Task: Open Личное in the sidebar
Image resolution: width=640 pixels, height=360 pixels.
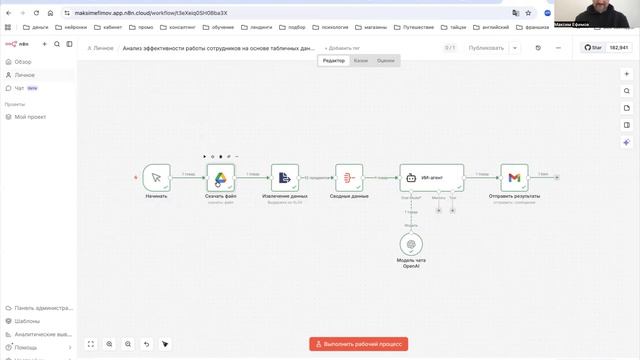Action: [38, 75]
